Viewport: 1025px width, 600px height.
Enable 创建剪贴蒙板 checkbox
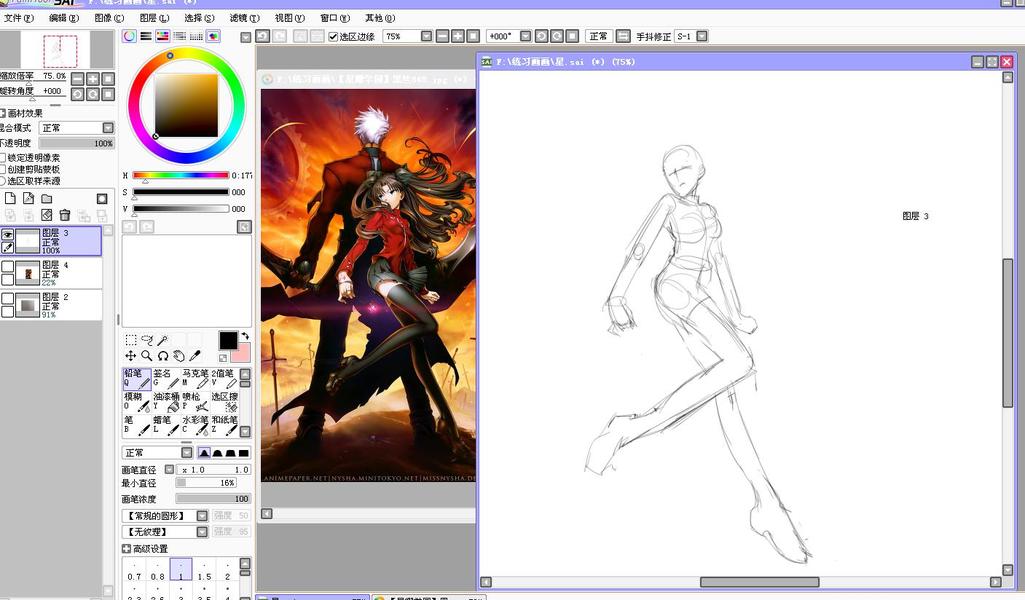point(3,169)
